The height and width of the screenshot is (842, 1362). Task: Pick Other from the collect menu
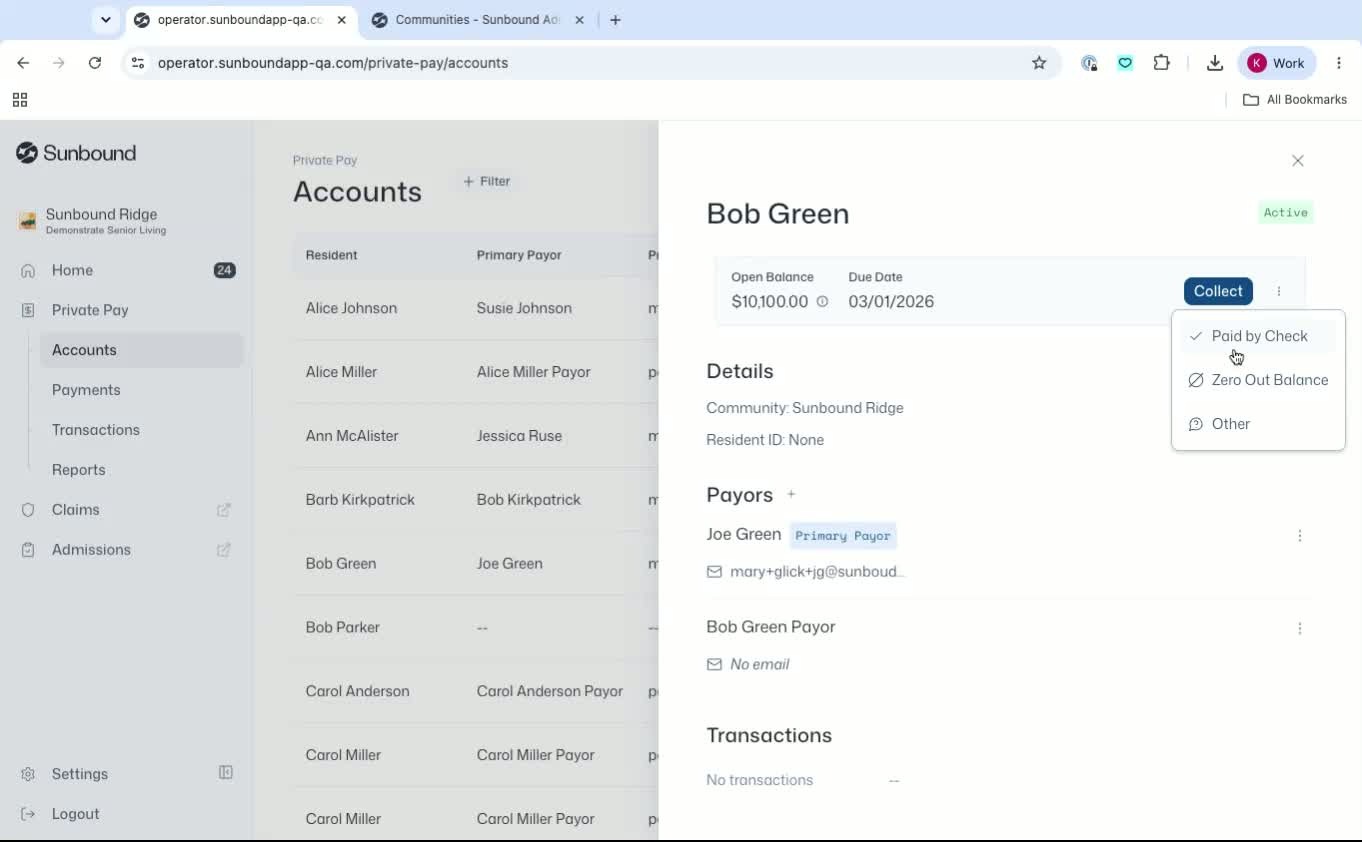tap(1258, 424)
